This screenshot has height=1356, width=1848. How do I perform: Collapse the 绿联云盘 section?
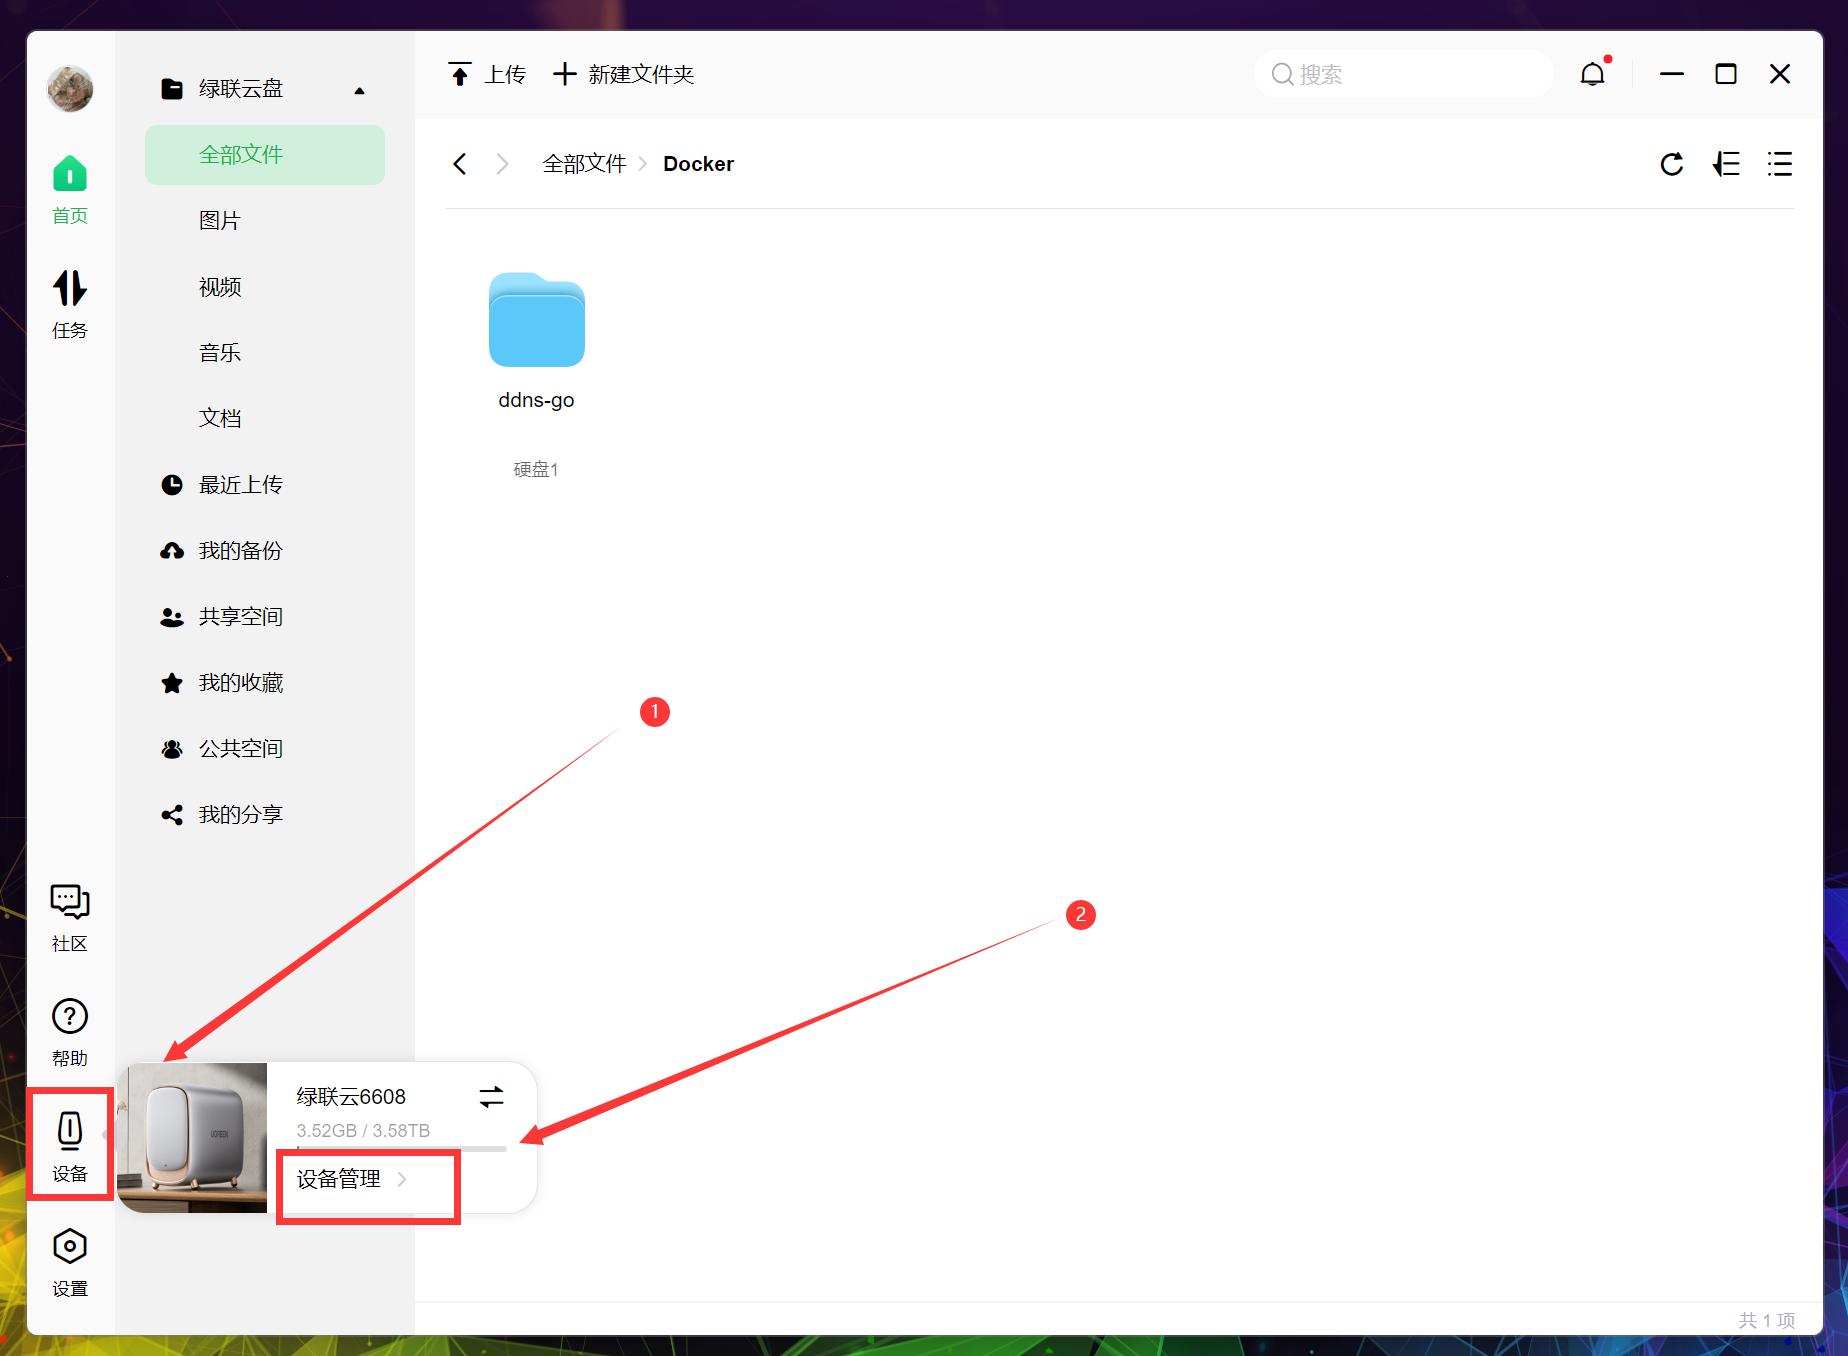coord(359,90)
